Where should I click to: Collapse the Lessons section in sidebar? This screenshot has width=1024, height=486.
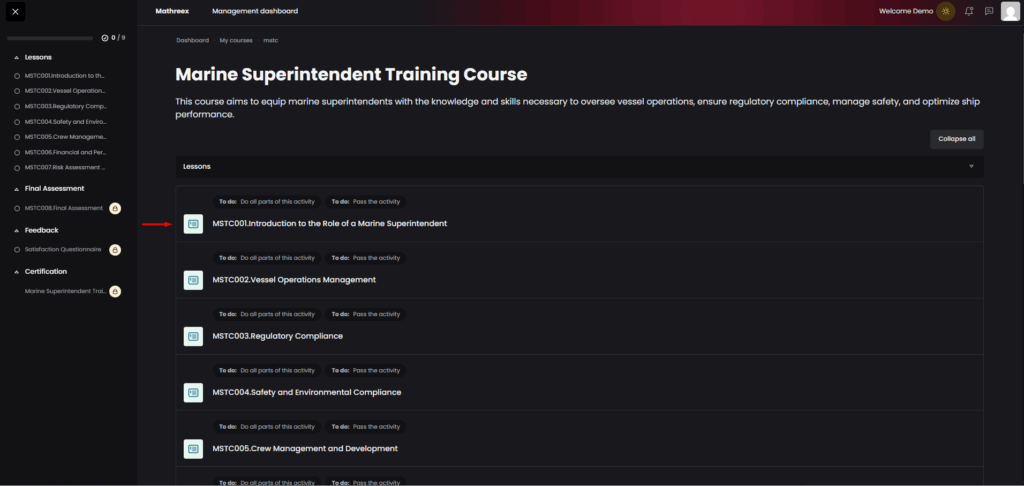click(x=17, y=57)
